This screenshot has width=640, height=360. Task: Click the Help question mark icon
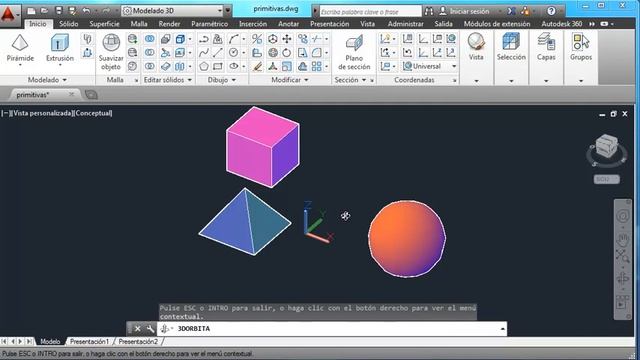click(x=551, y=11)
